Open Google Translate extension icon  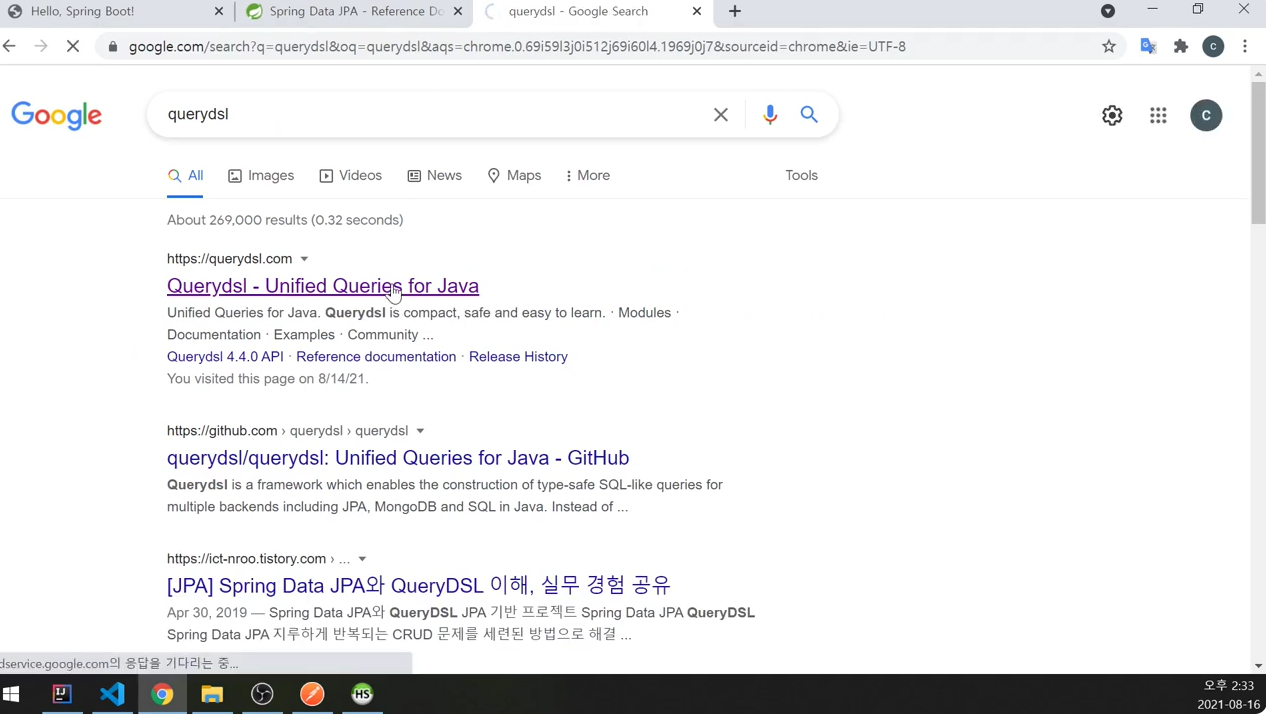(x=1148, y=46)
